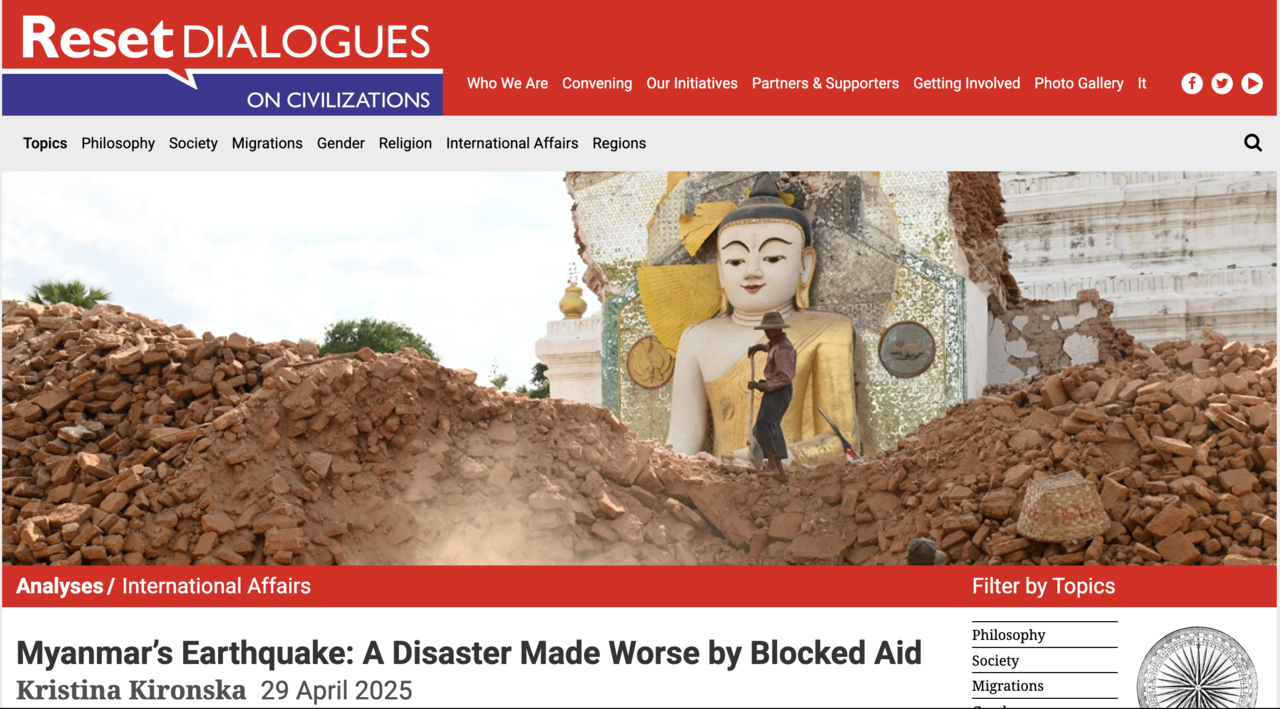Open the Facebook social icon
The image size is (1280, 709).
[1192, 84]
